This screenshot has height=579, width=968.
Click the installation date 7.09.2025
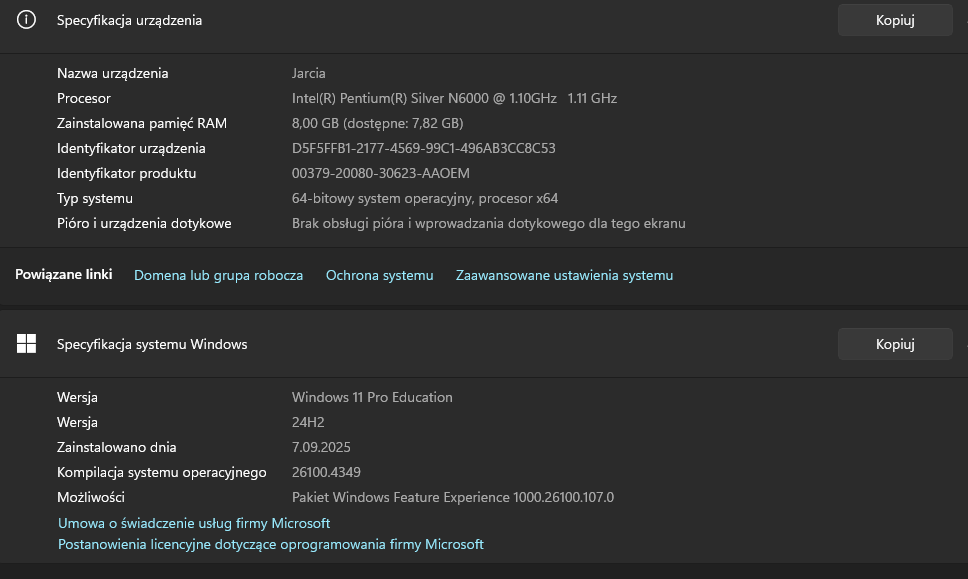321,447
